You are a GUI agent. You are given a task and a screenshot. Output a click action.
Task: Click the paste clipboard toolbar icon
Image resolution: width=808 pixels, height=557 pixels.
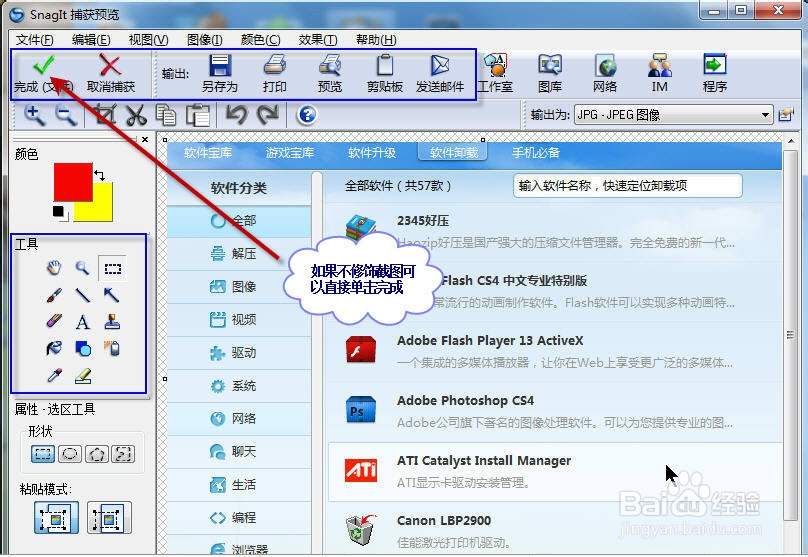pyautogui.click(x=198, y=115)
